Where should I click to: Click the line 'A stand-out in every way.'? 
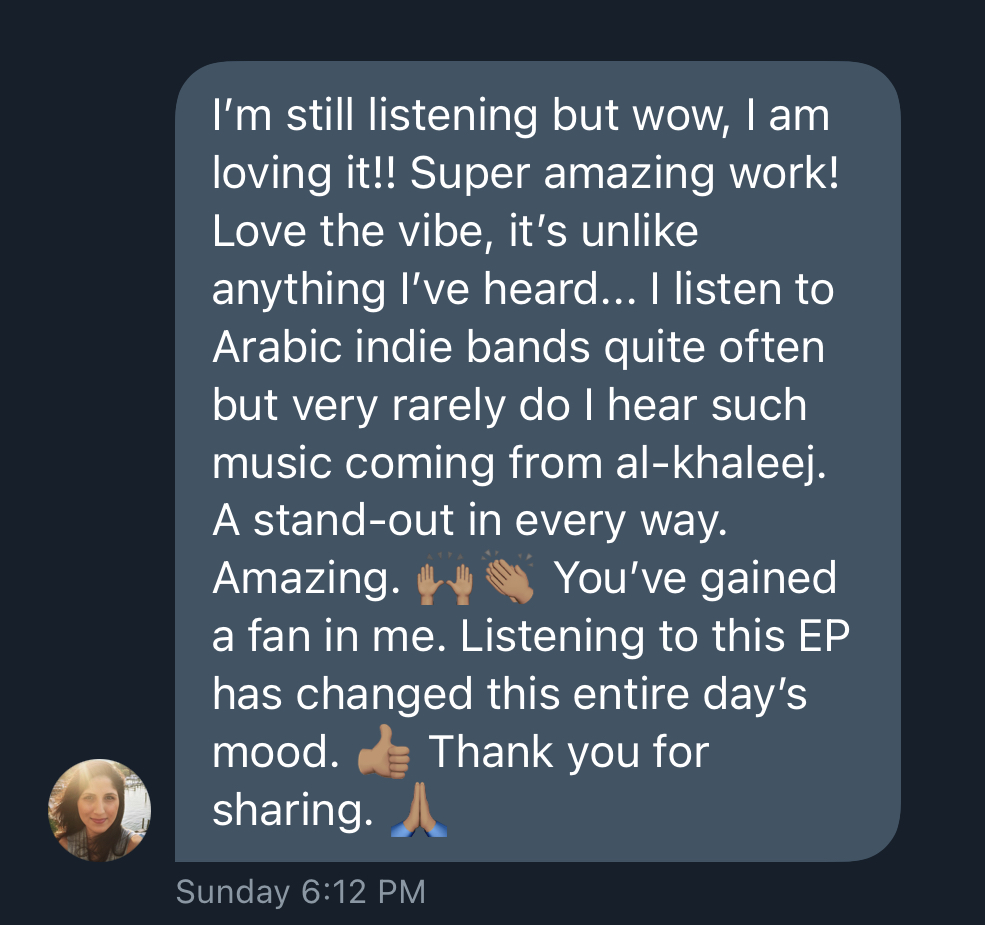(470, 520)
